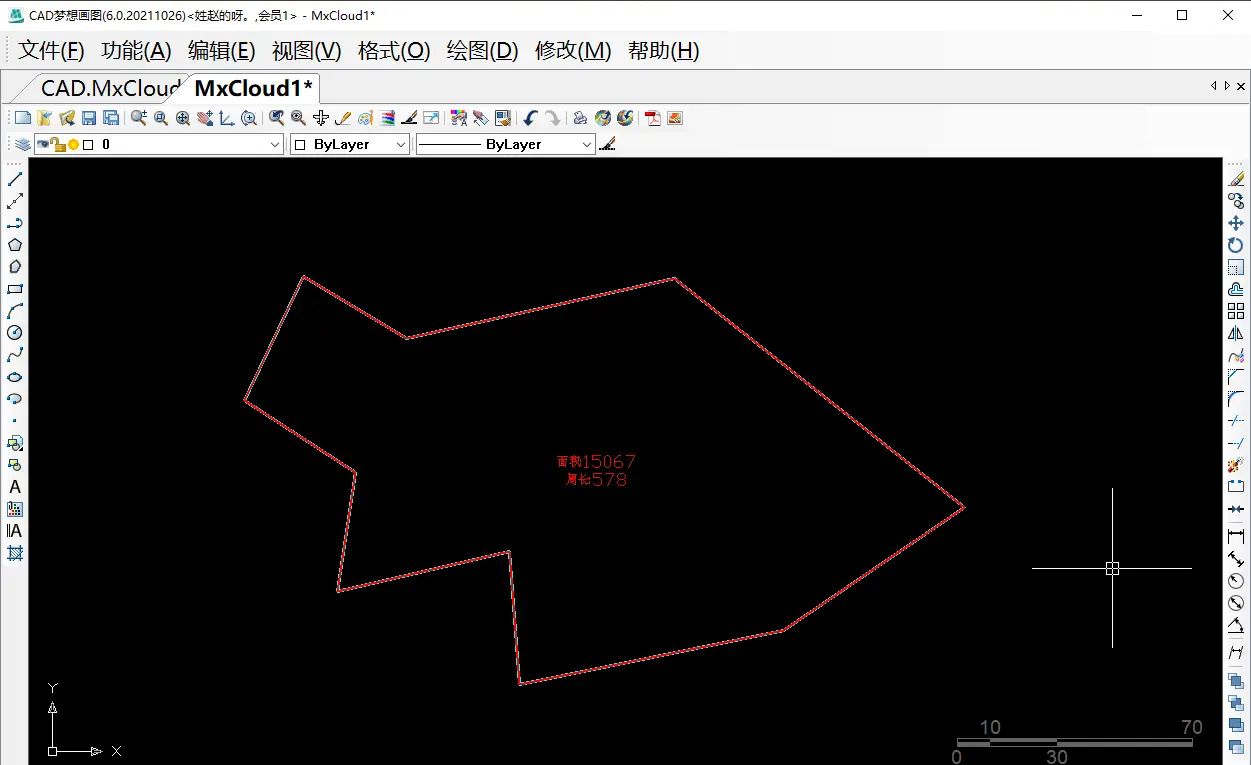Select the Construction line tool
Viewport: 1251px width, 765px height.
15,201
